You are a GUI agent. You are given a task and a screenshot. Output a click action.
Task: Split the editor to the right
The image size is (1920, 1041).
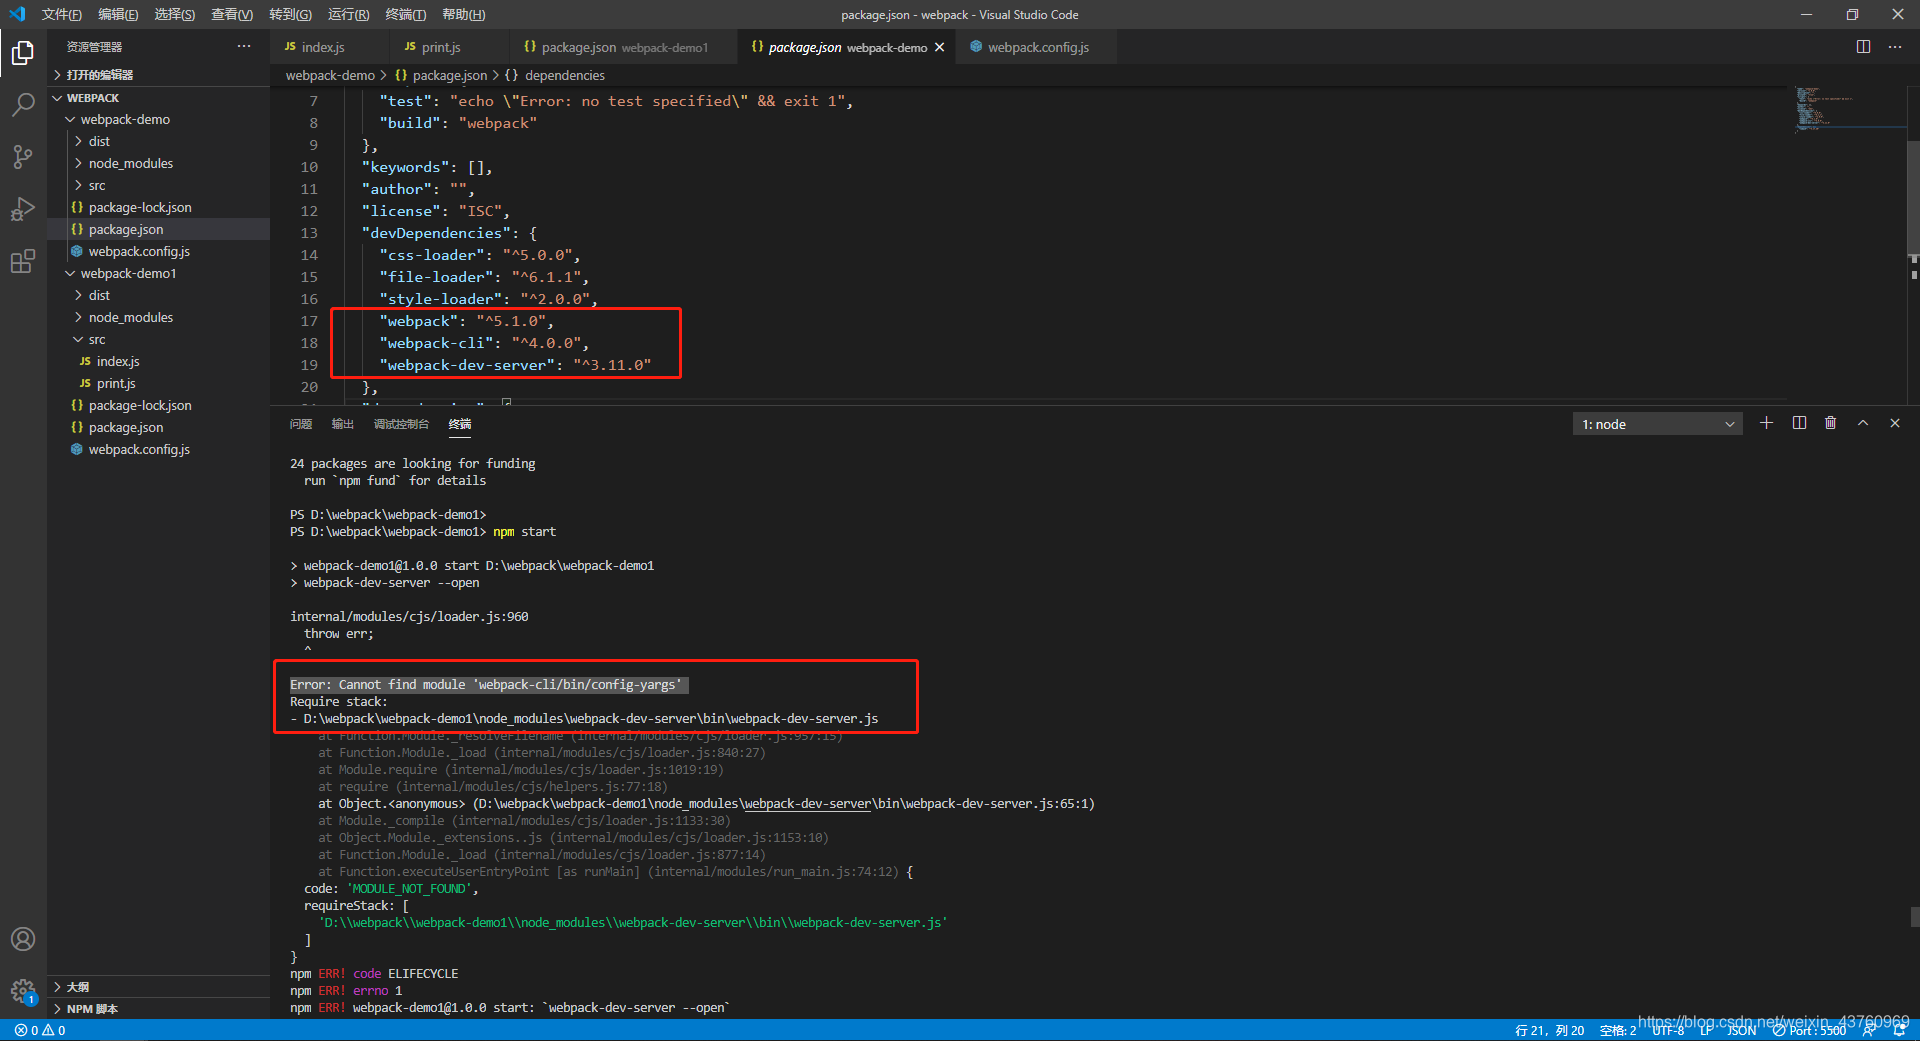click(1863, 47)
